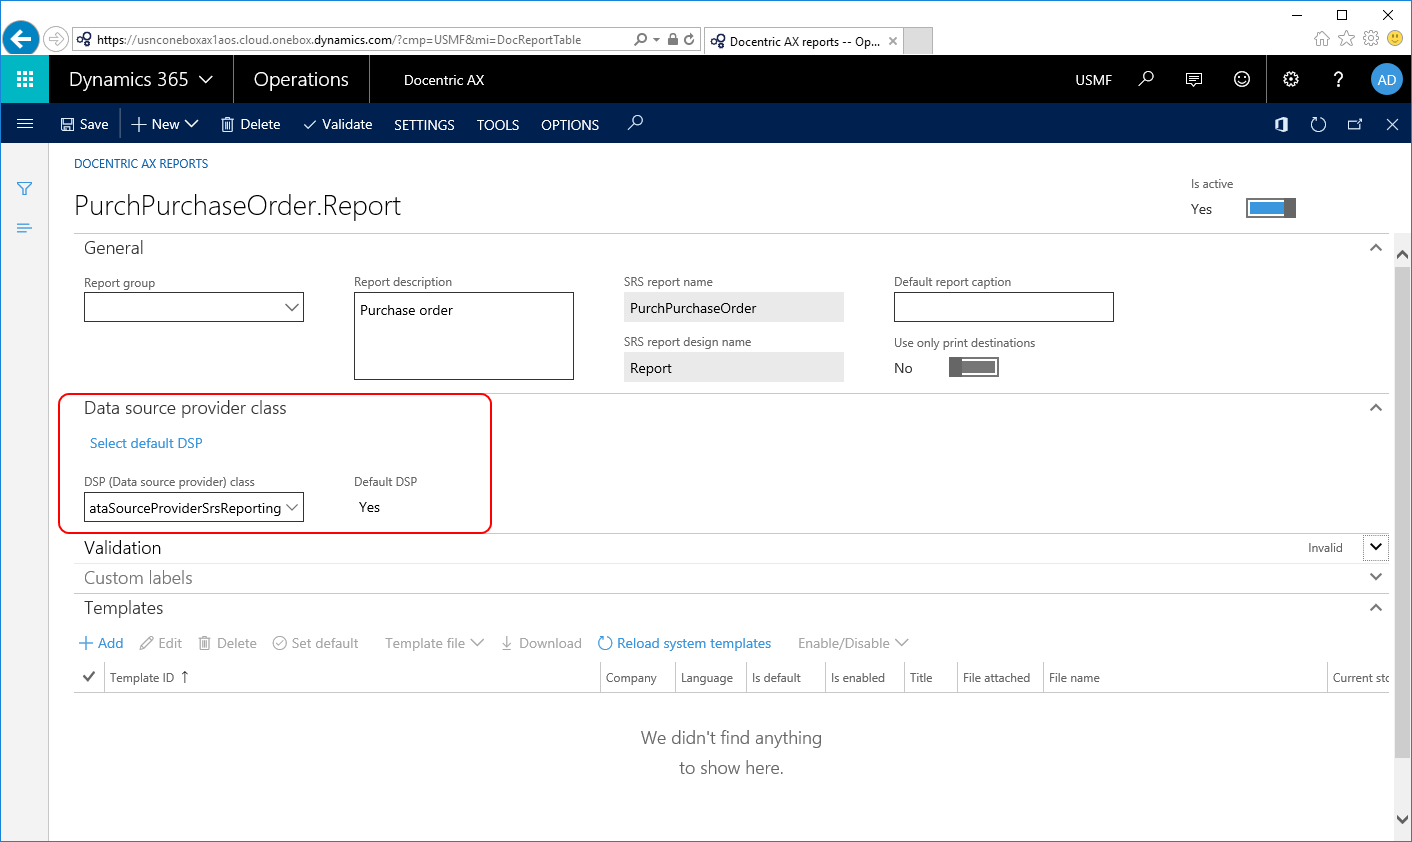Image resolution: width=1412 pixels, height=842 pixels.
Task: Open the Dynamics header search magnifier
Action: 1146,79
